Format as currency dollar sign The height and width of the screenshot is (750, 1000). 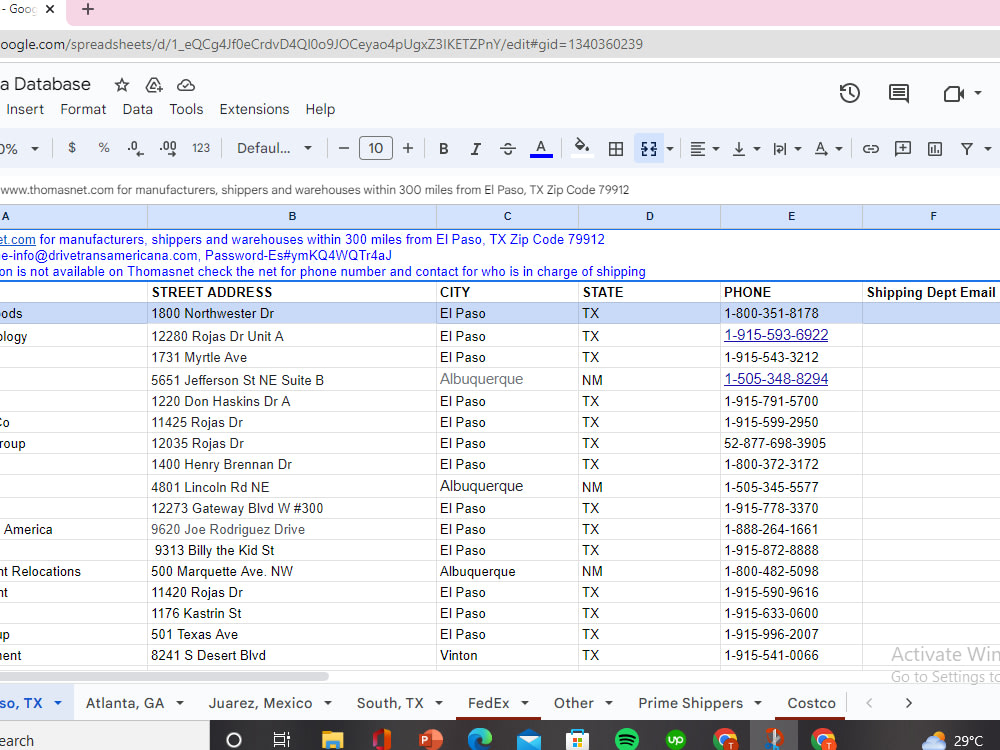(72, 149)
